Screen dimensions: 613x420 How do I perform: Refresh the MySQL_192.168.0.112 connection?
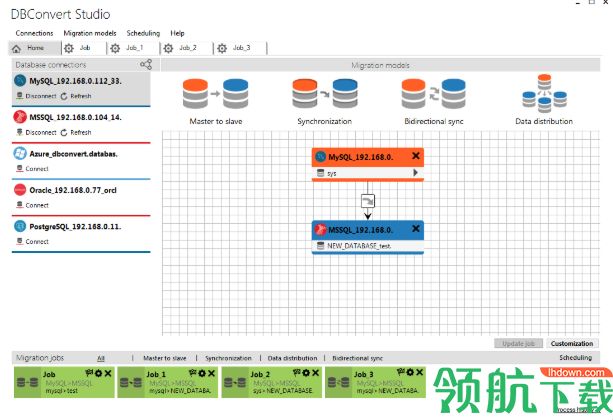[x=76, y=96]
